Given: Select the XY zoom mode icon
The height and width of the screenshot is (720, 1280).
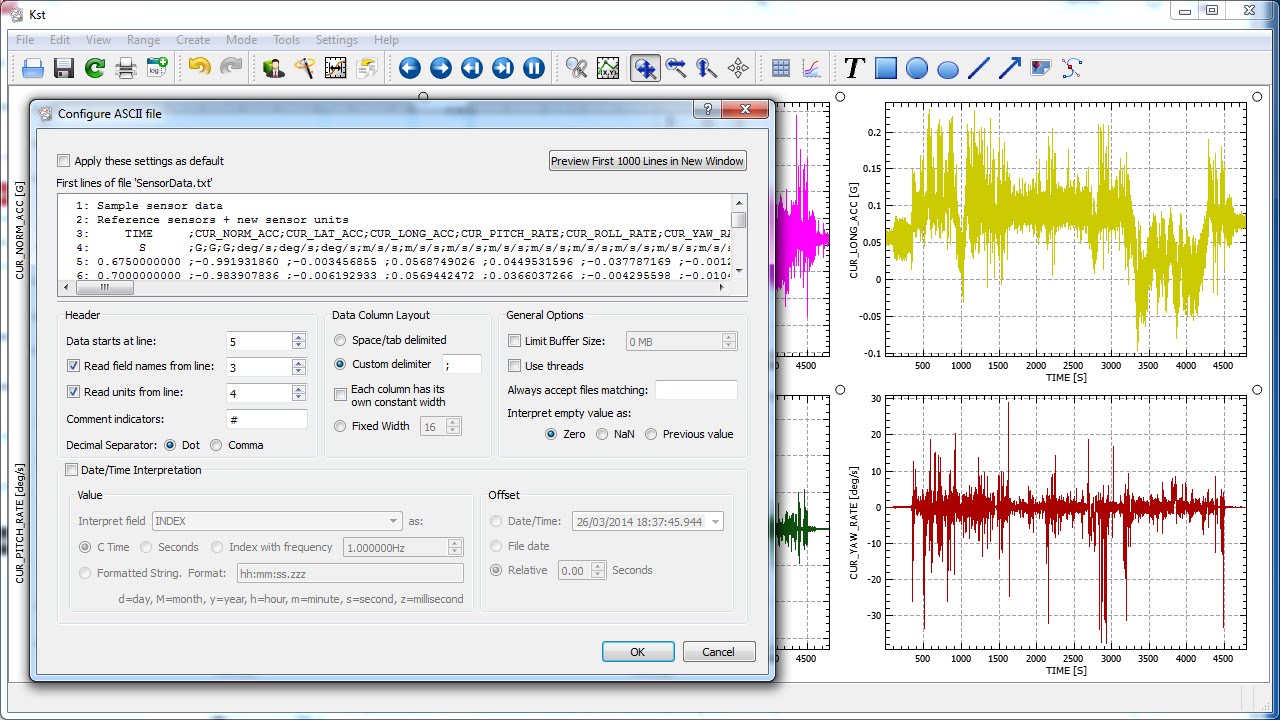Looking at the screenshot, I should pyautogui.click(x=645, y=68).
